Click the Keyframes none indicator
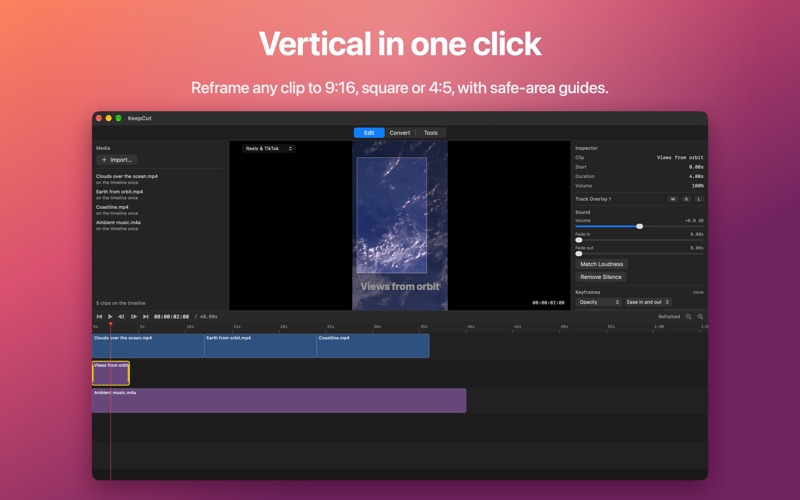 click(x=698, y=292)
